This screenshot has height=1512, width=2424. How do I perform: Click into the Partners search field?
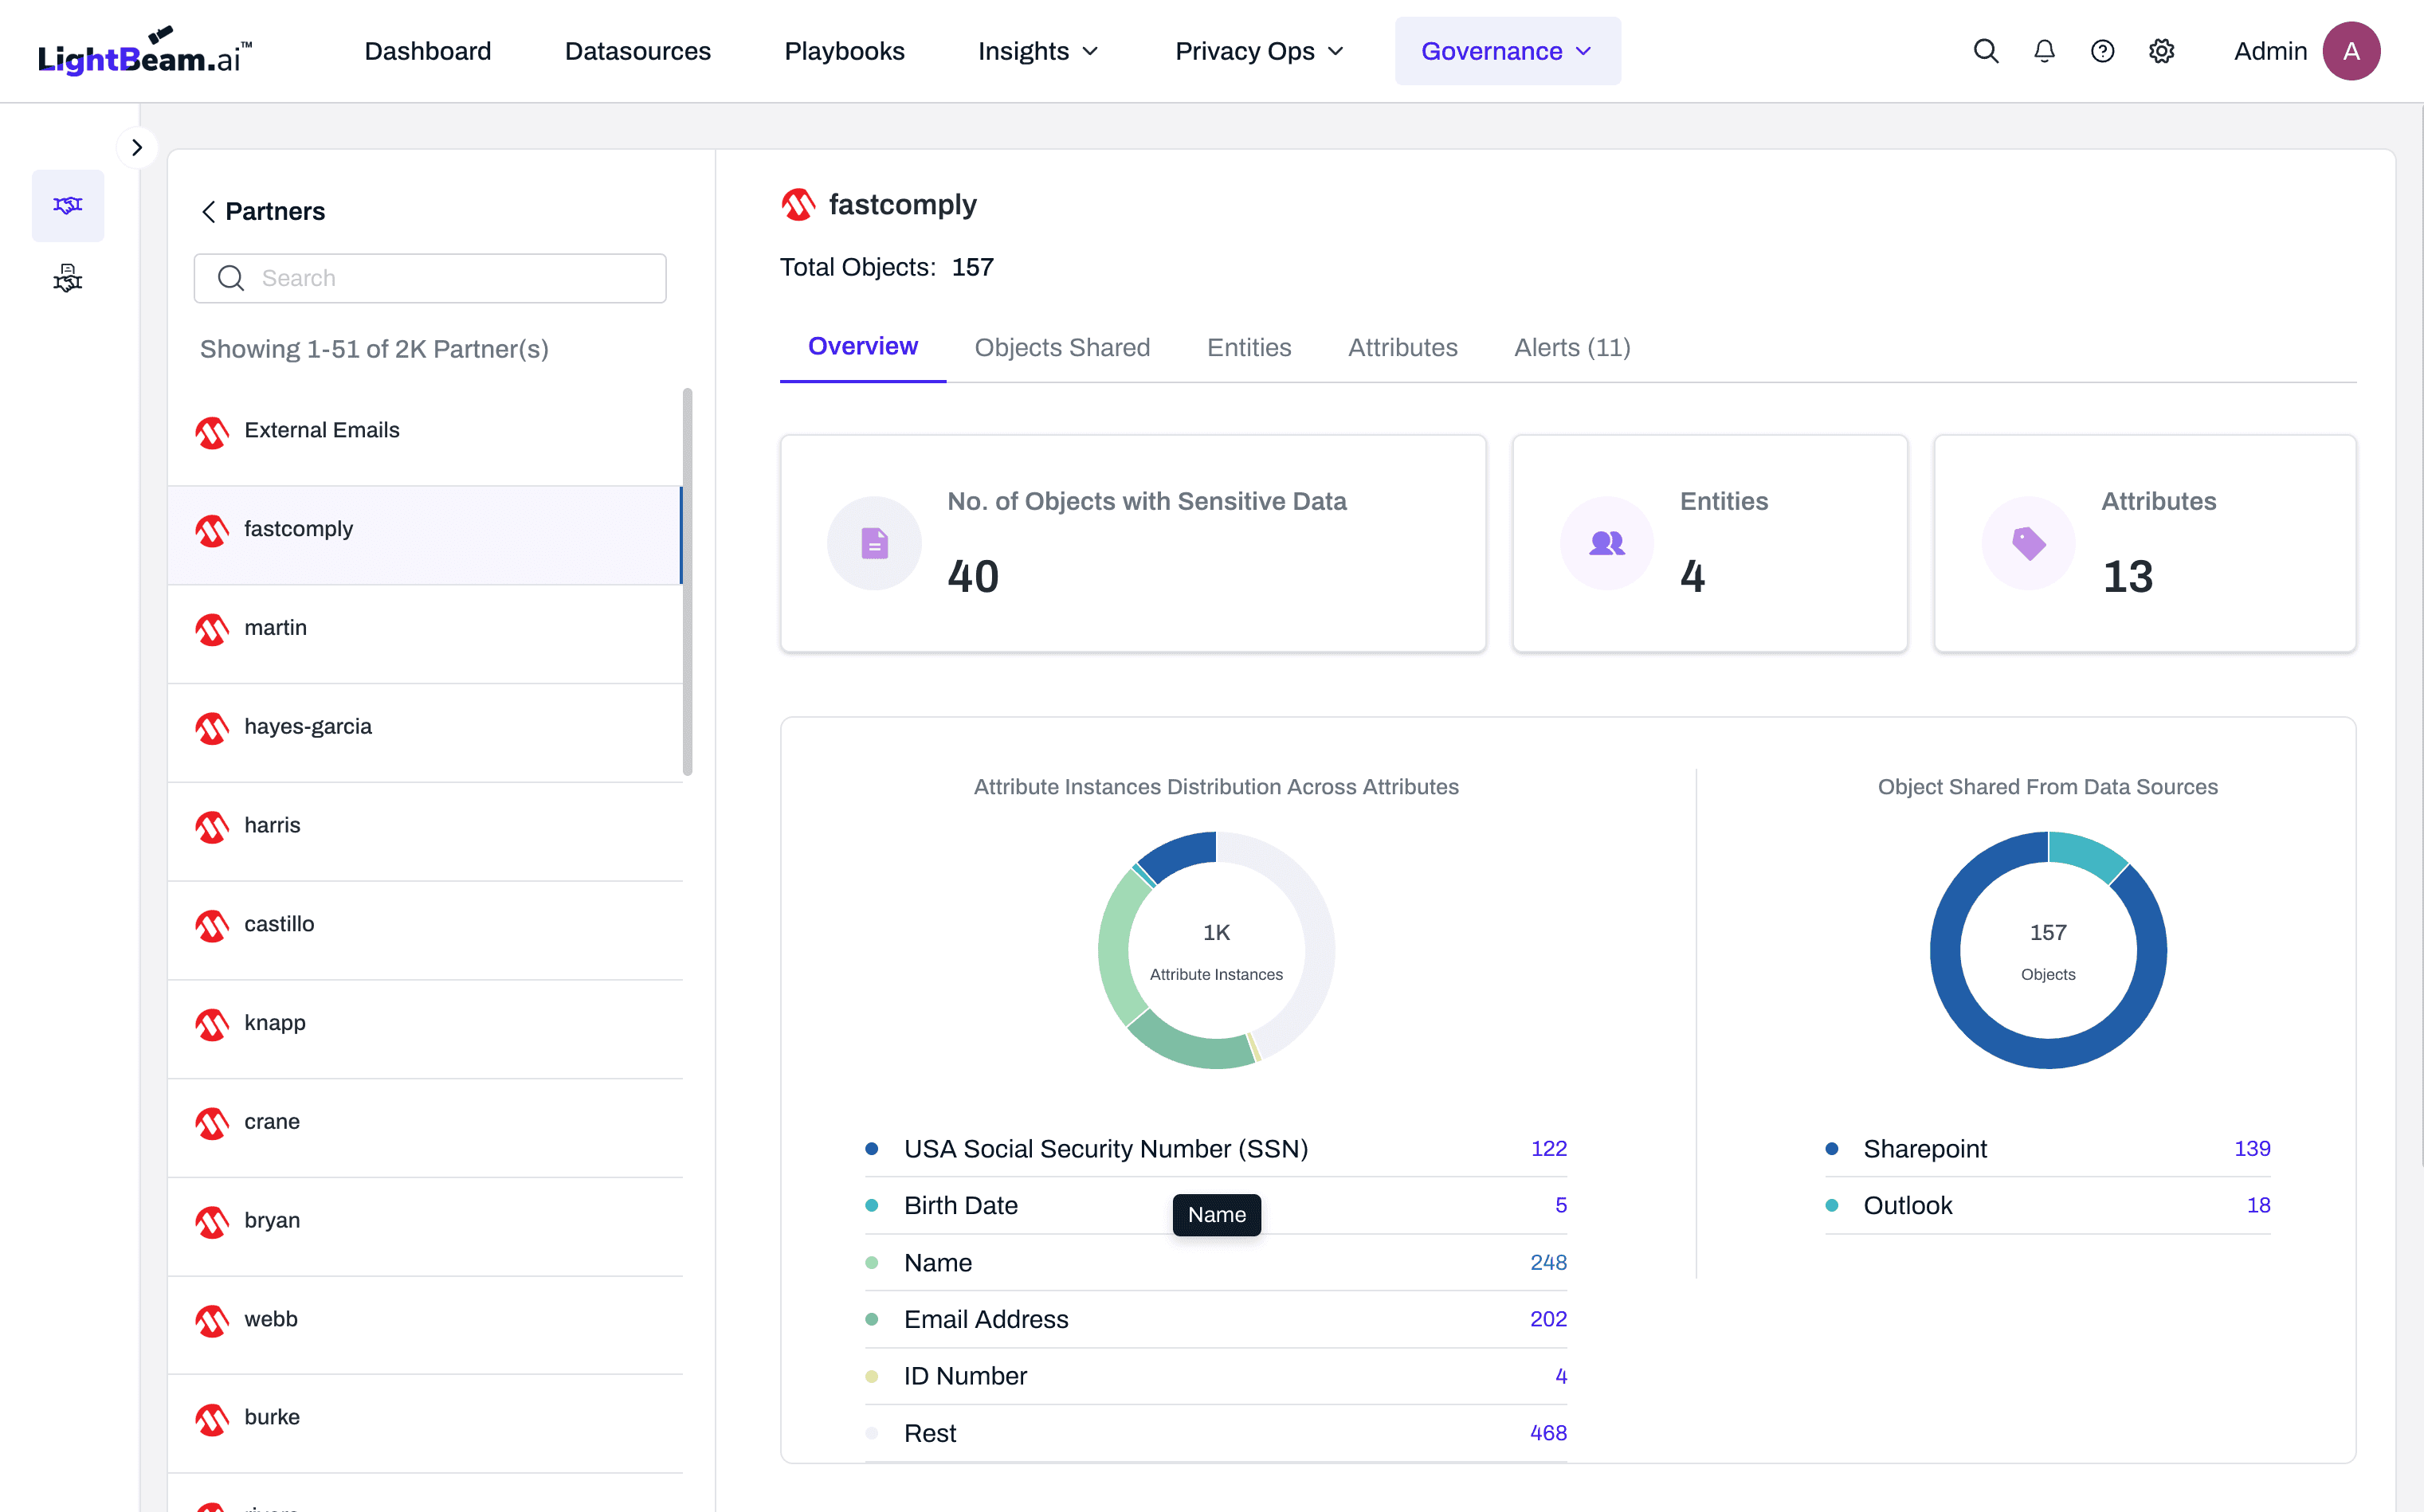click(430, 278)
